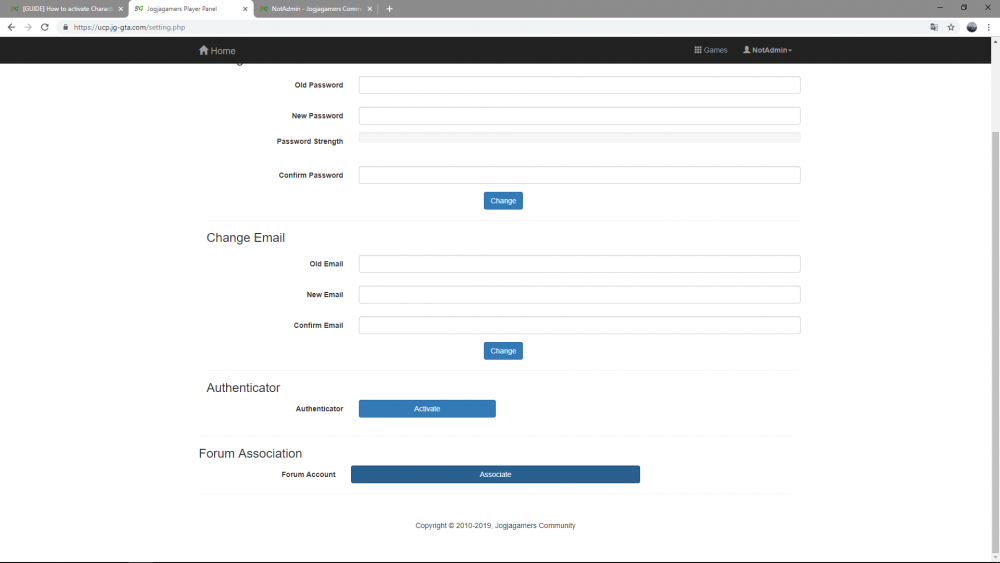Expand the NotAdmin user dropdown
Viewport: 1000px width, 563px height.
tap(767, 50)
